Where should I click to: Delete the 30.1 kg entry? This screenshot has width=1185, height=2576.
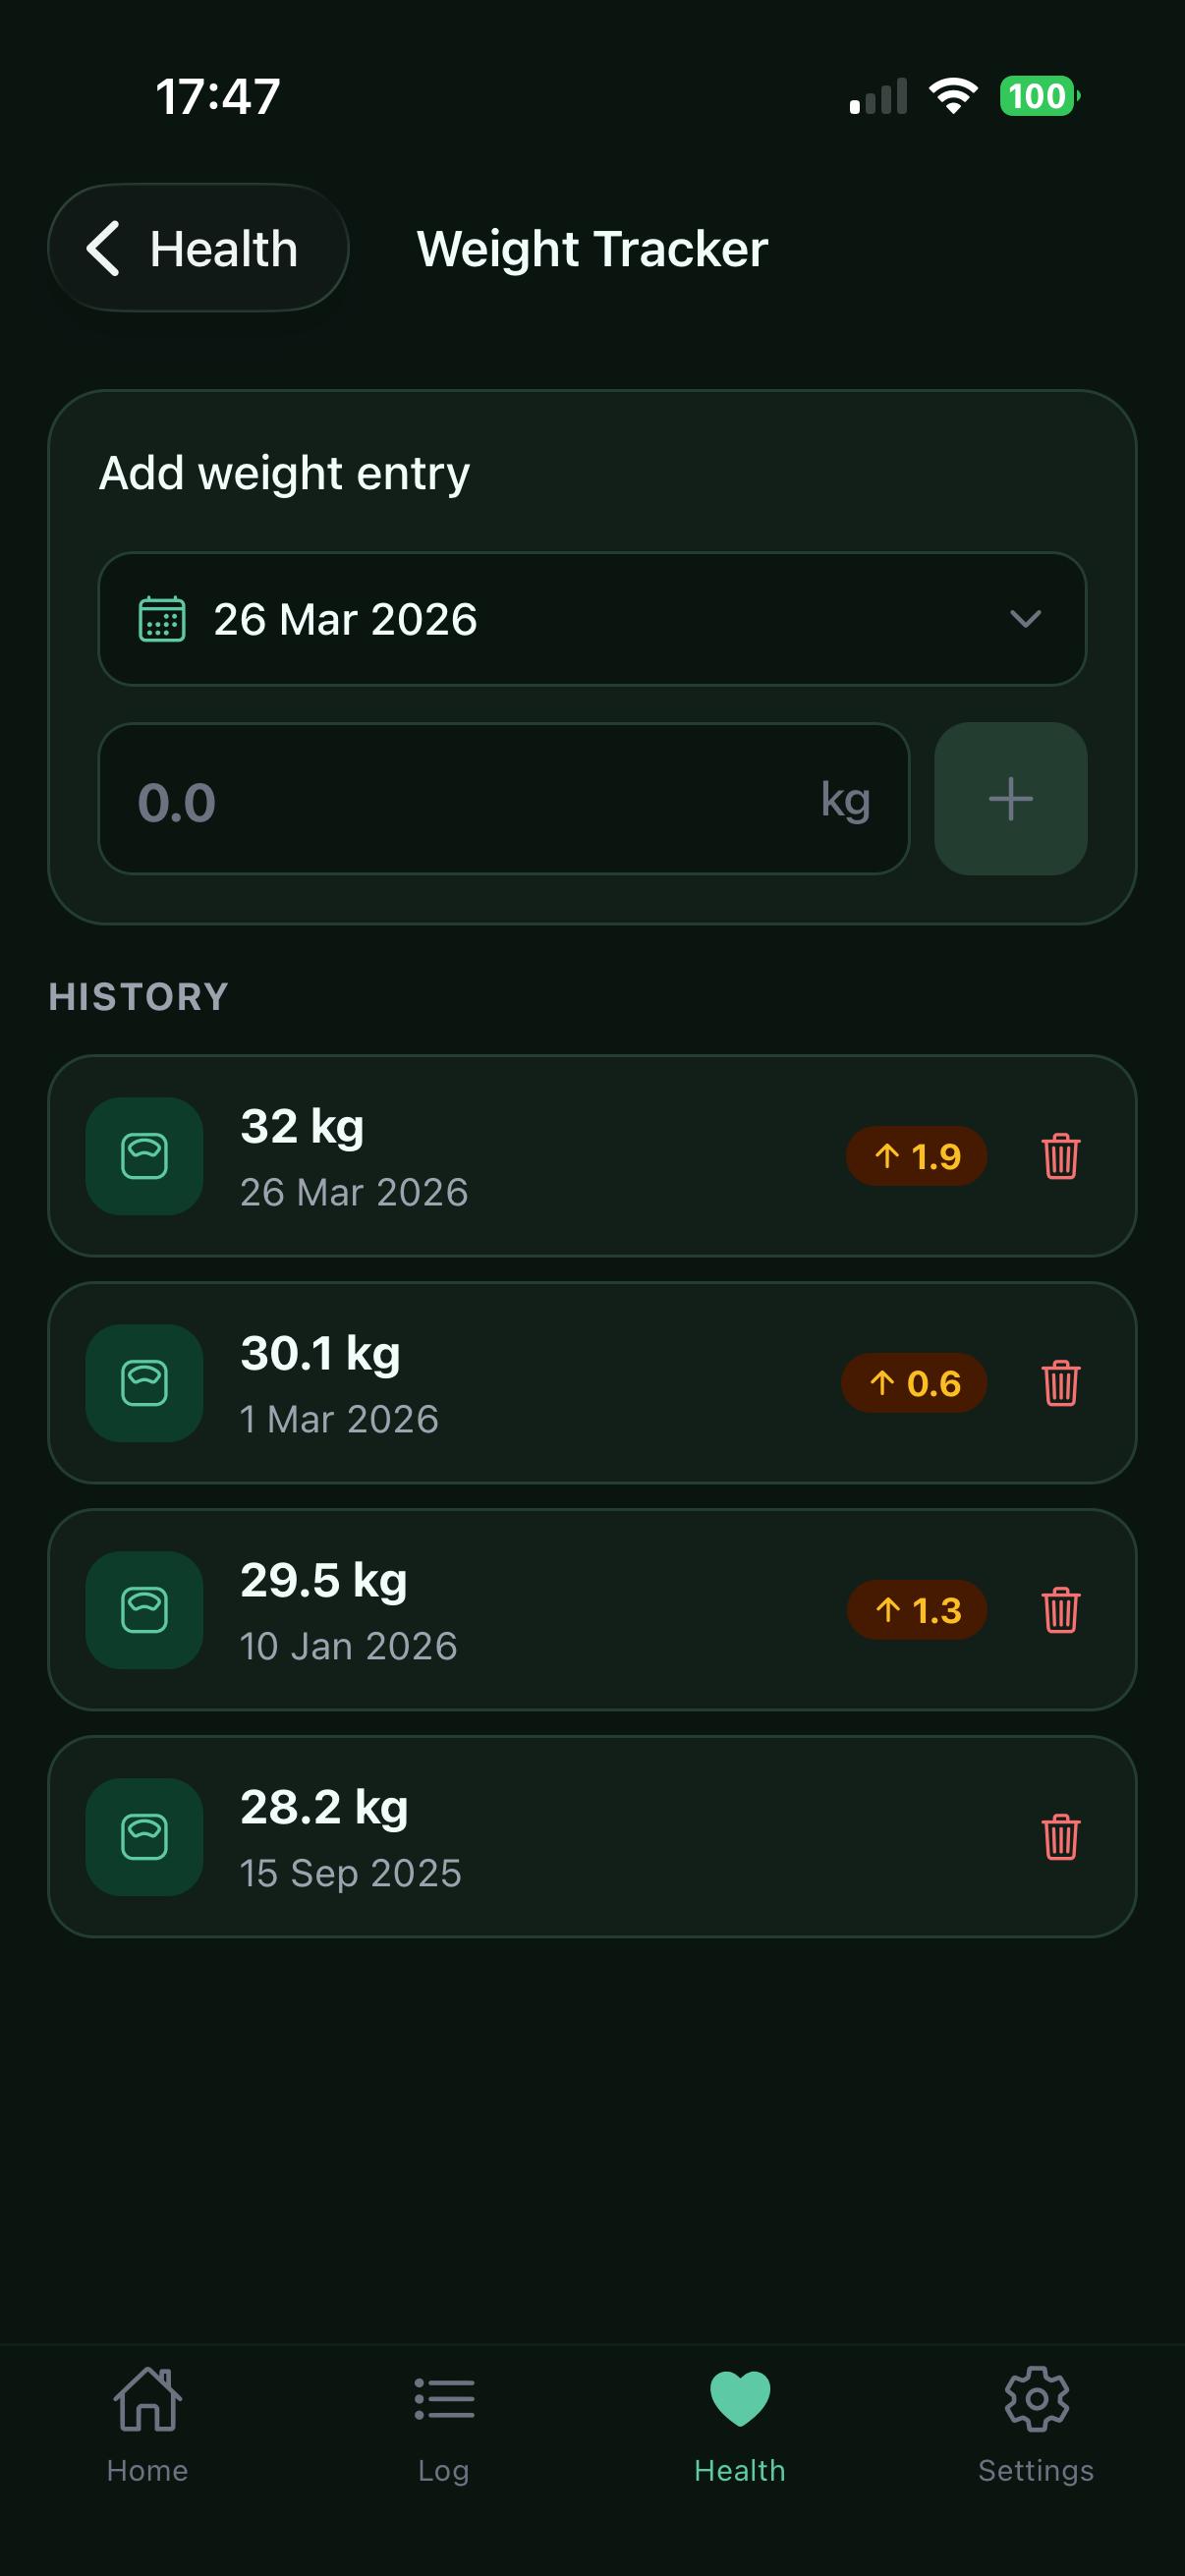pyautogui.click(x=1060, y=1383)
